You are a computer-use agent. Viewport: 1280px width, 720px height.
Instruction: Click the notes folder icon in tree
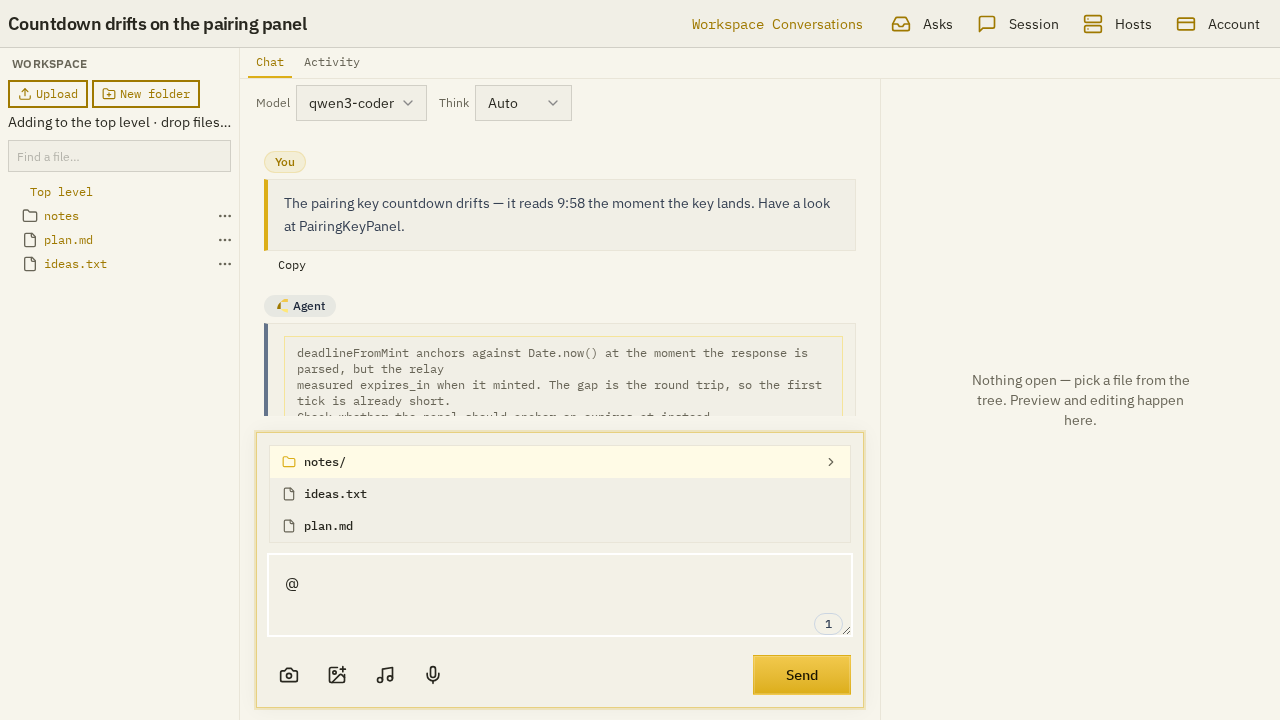tap(30, 216)
